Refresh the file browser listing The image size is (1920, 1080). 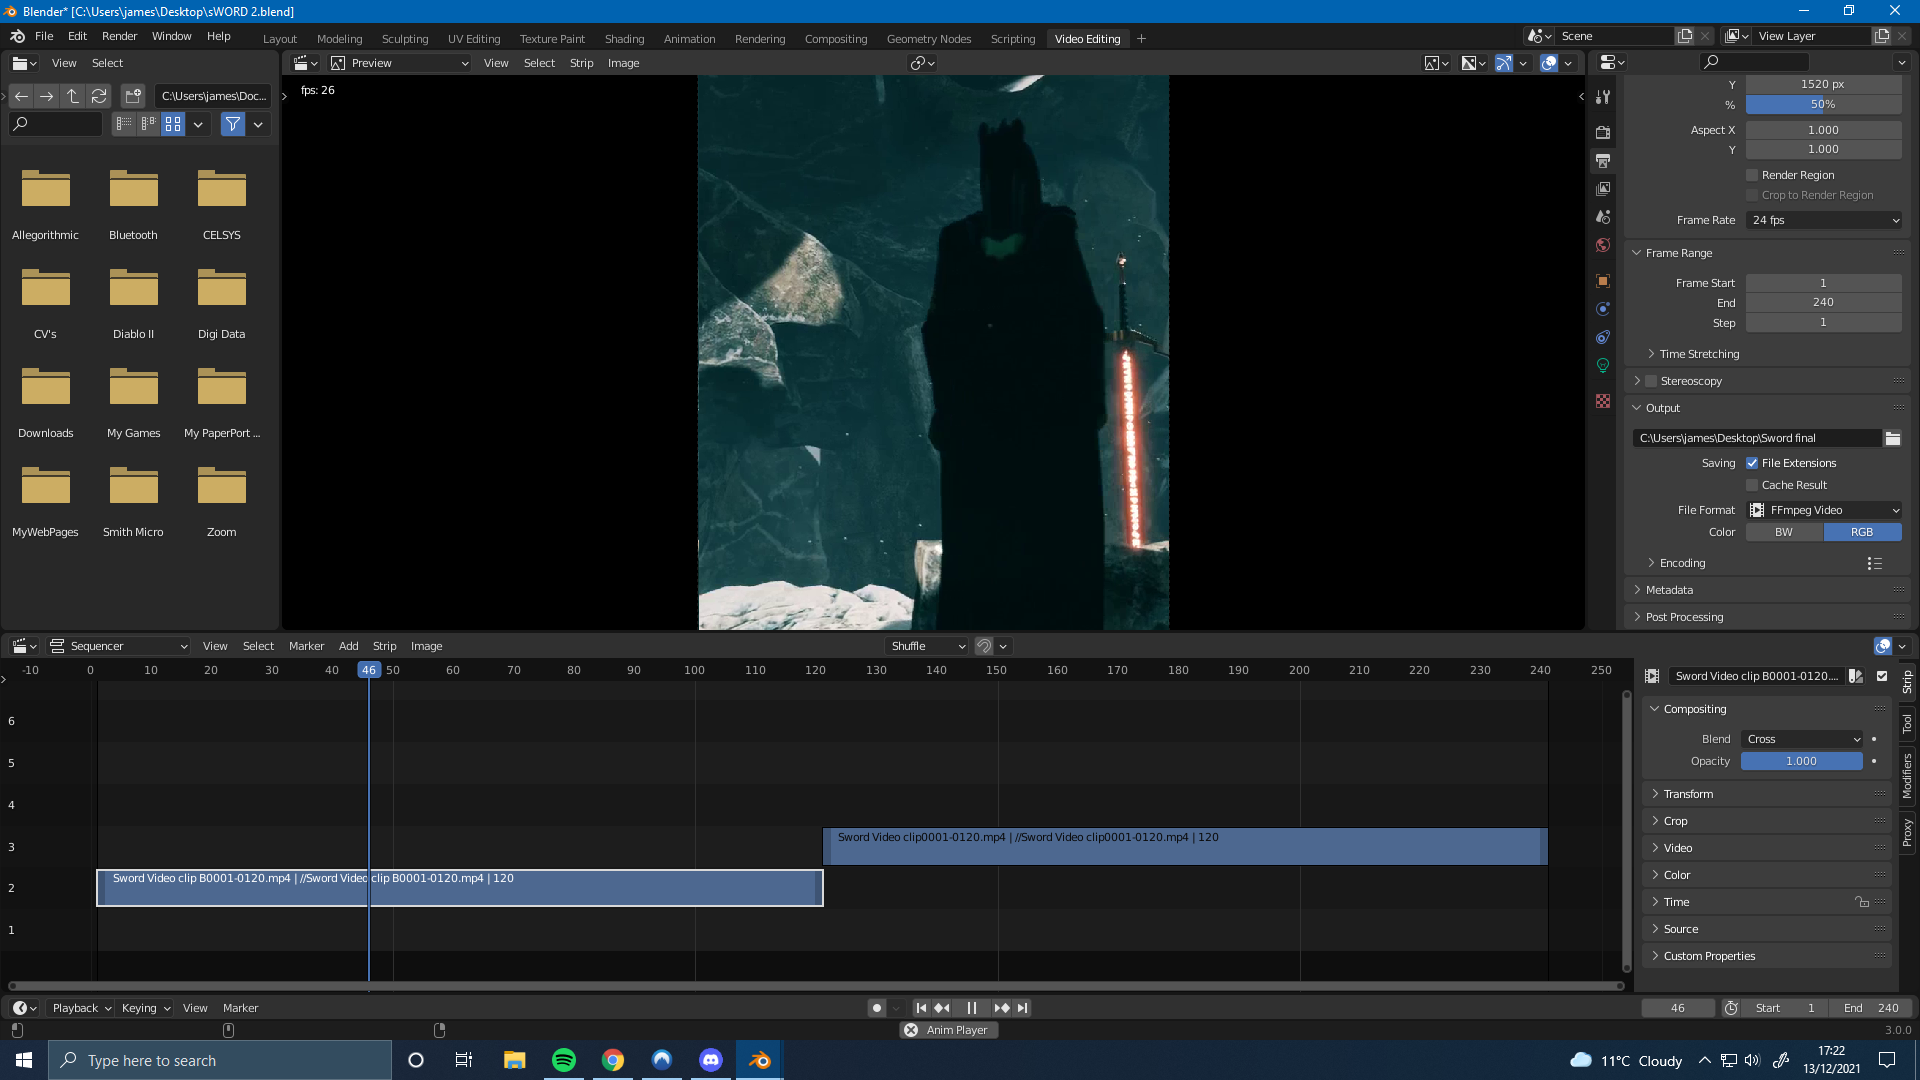99,96
